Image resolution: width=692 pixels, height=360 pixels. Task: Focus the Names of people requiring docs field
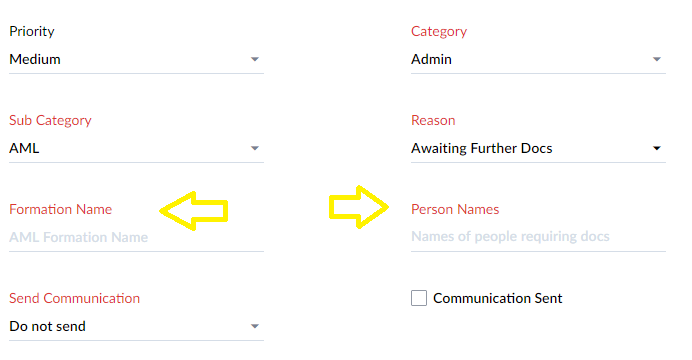(x=538, y=237)
